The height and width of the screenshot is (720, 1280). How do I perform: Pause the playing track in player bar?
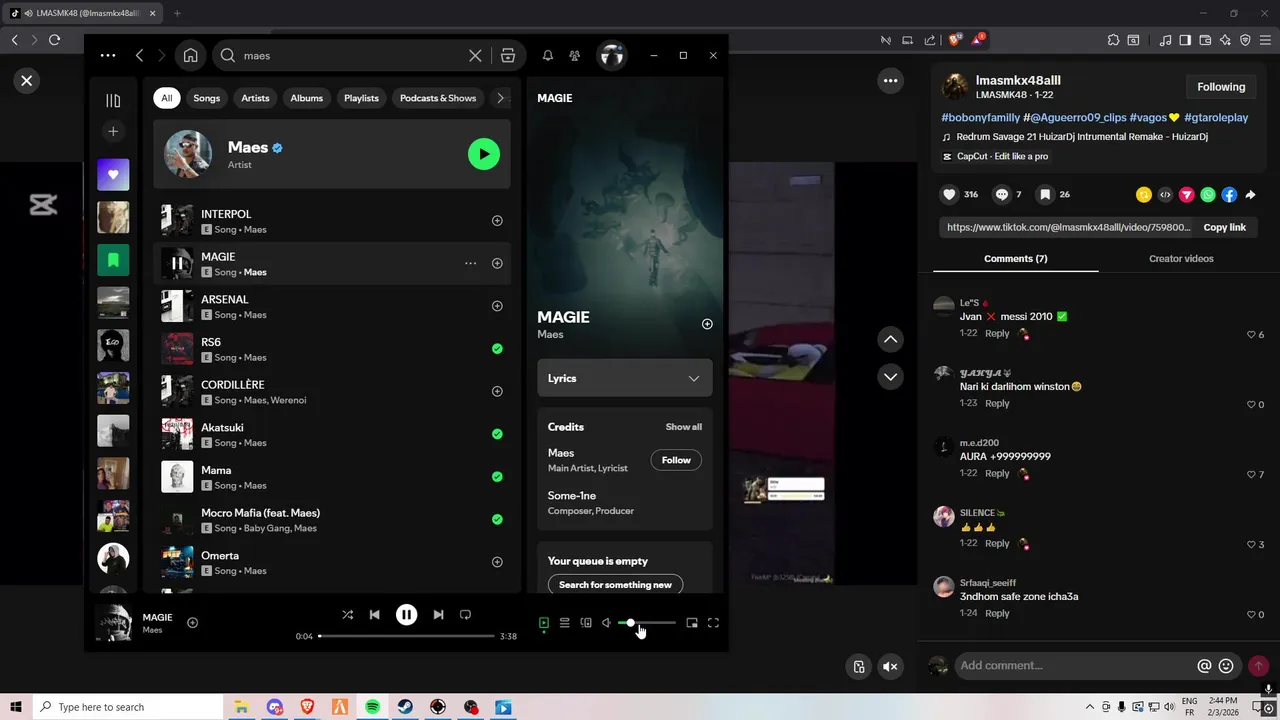click(406, 615)
